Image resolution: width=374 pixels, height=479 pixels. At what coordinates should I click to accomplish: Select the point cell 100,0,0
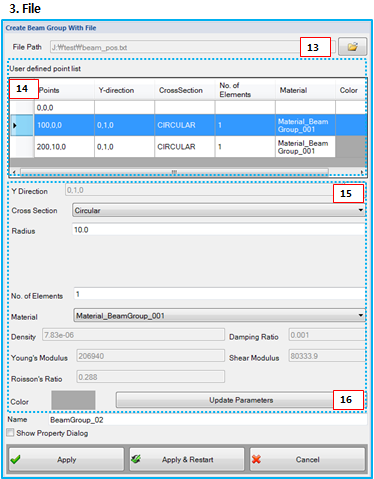(x=64, y=125)
